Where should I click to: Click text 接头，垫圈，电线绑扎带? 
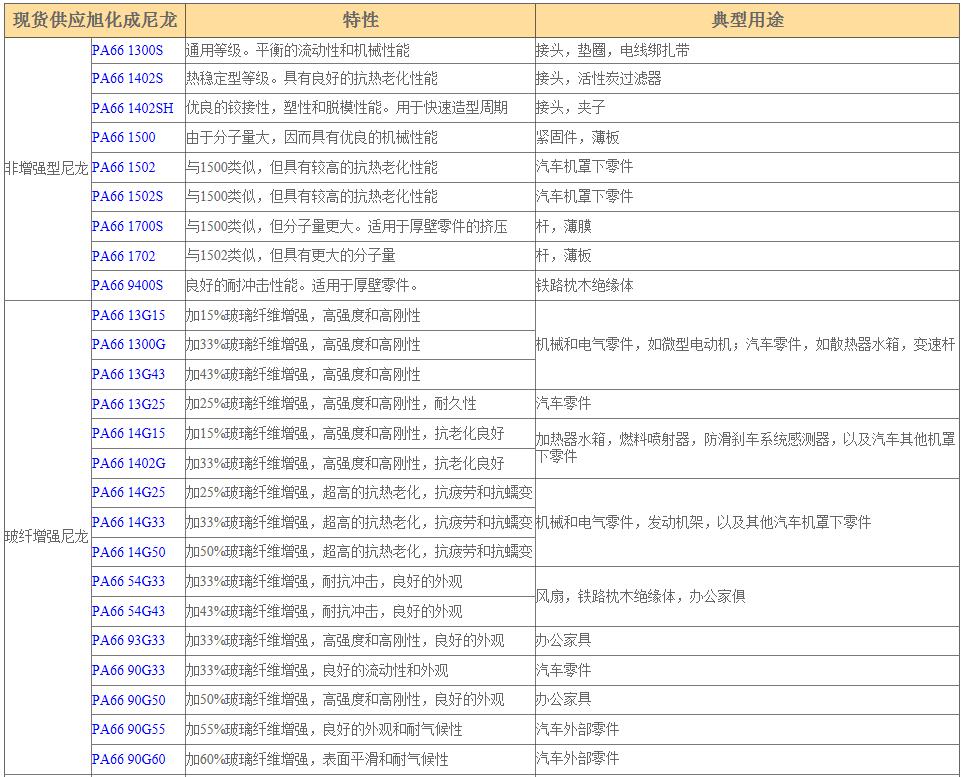[x=612, y=50]
